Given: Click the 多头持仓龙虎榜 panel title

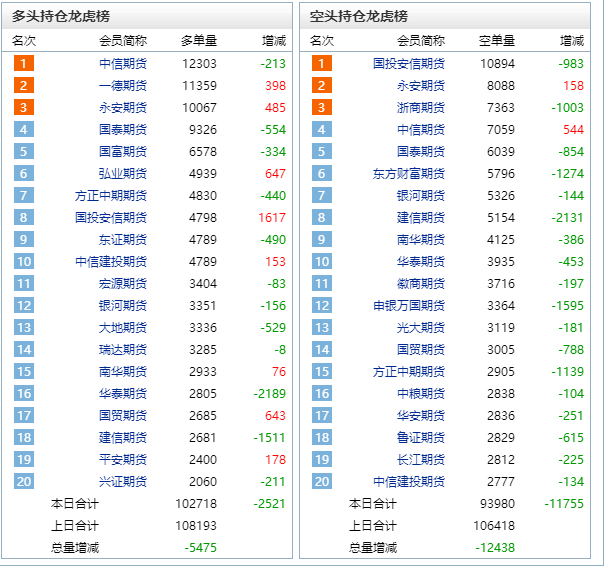Looking at the screenshot, I should coord(61,16).
